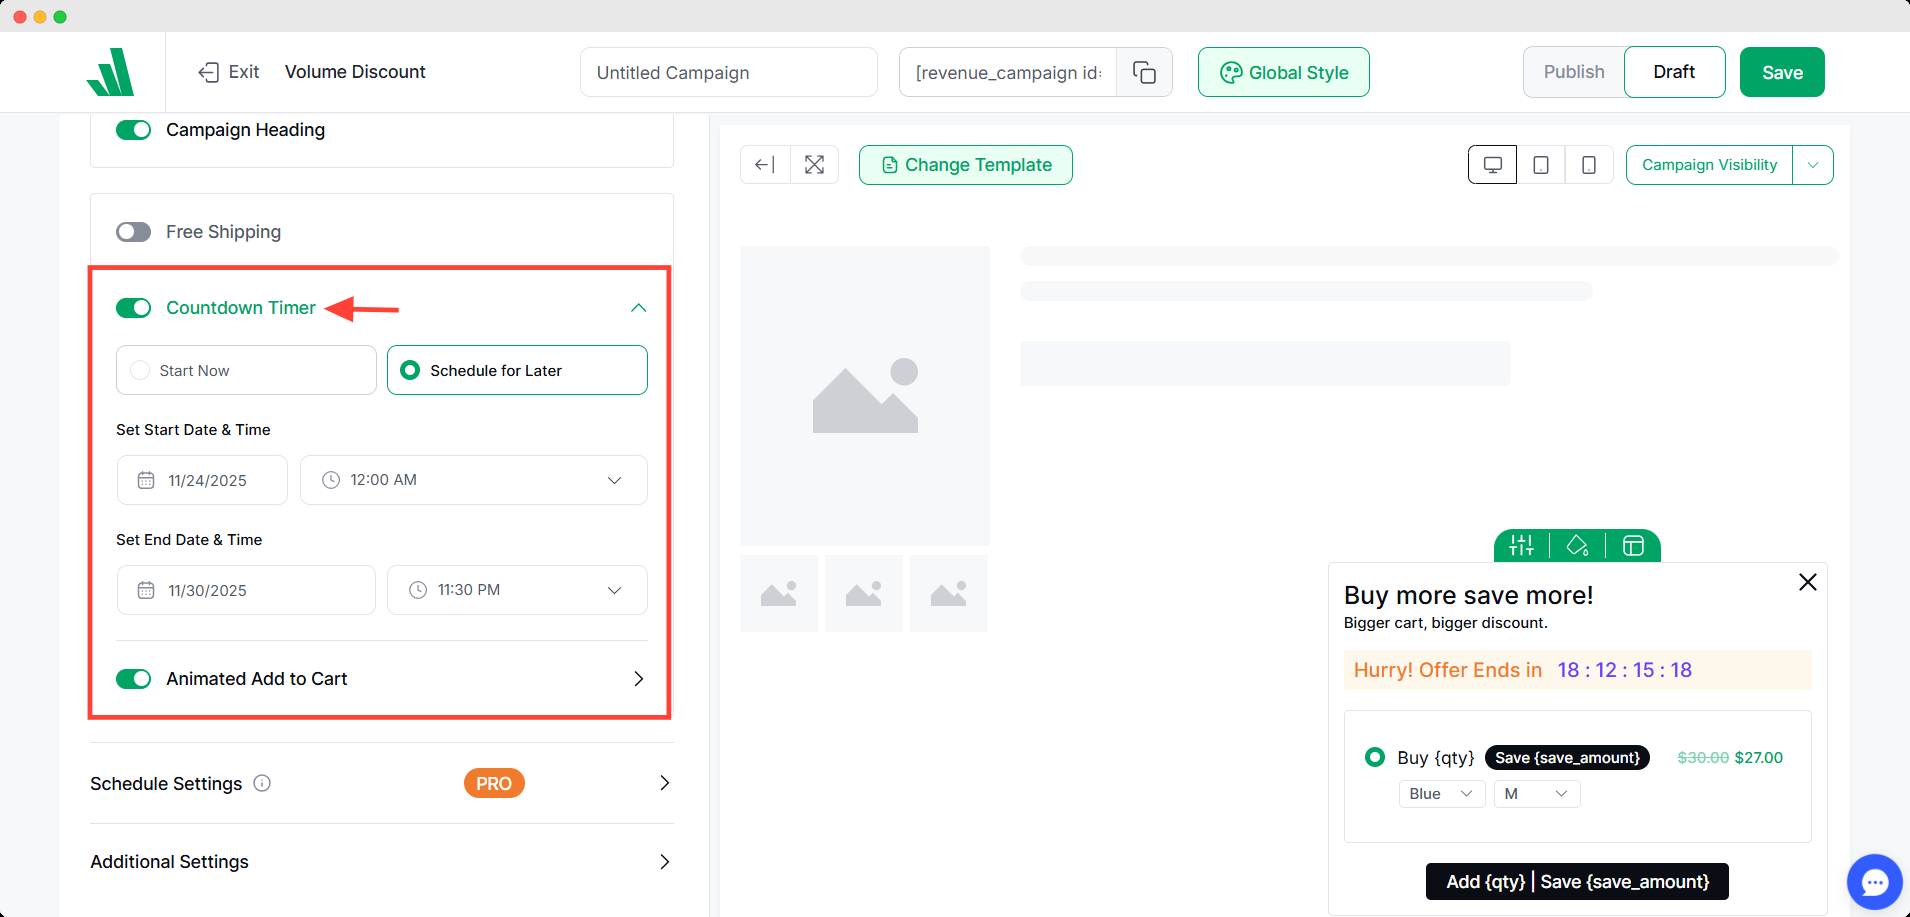The height and width of the screenshot is (917, 1910).
Task: Open the paint bucket style icon
Action: (1577, 545)
